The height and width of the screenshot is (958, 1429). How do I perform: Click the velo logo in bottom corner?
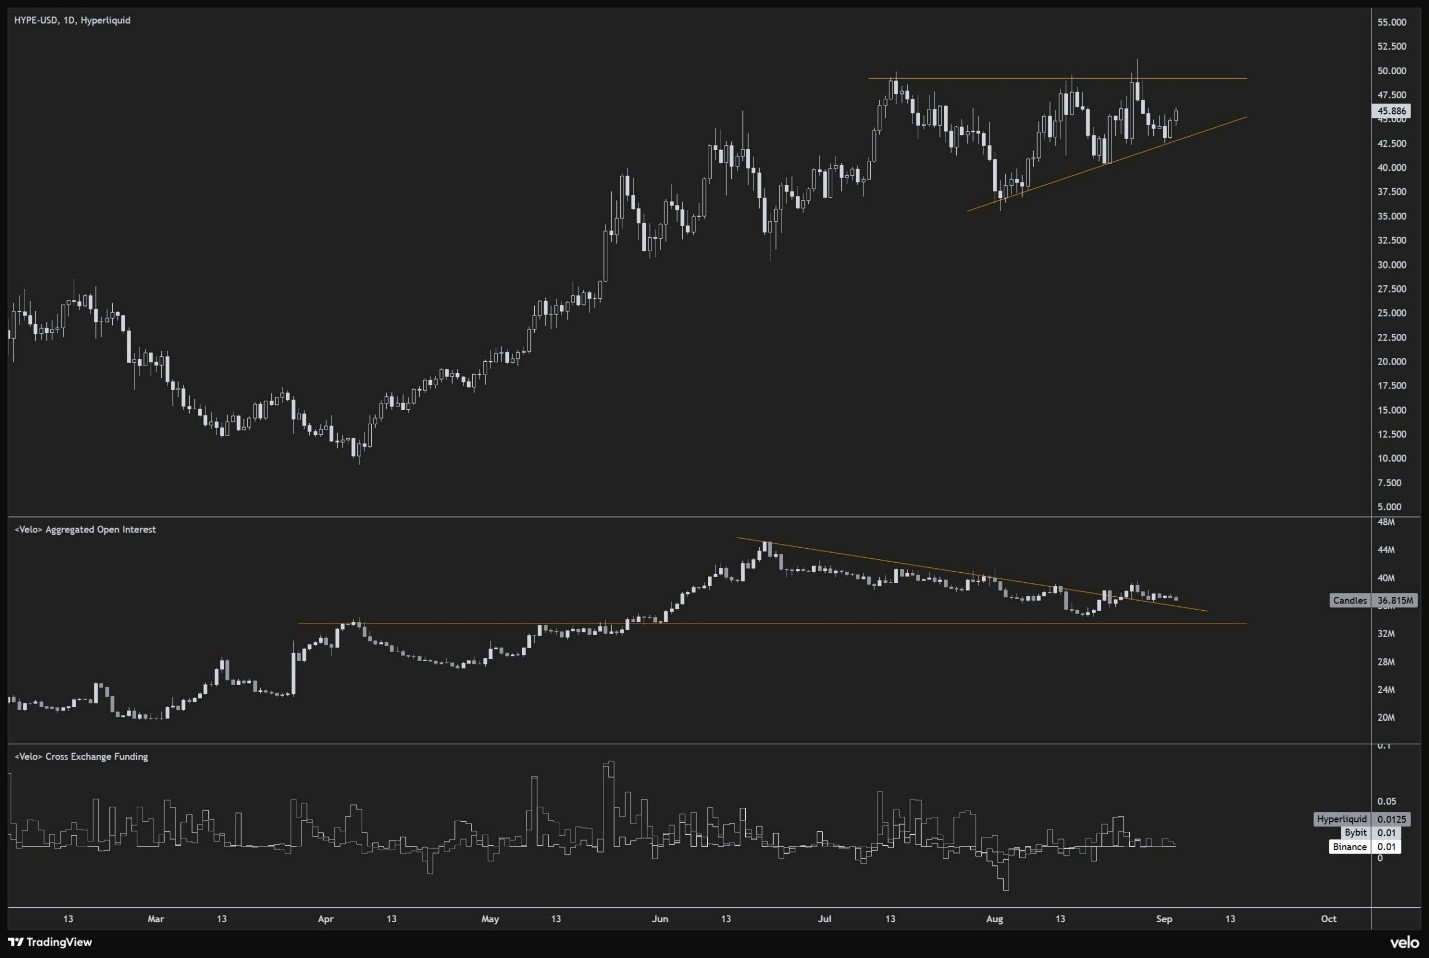click(x=1403, y=942)
